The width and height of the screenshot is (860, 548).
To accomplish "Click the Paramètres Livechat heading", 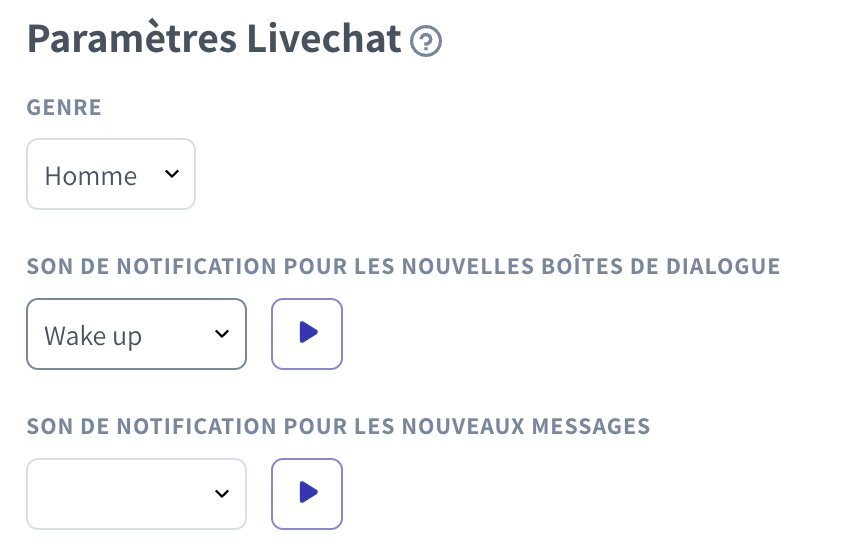I will [215, 39].
